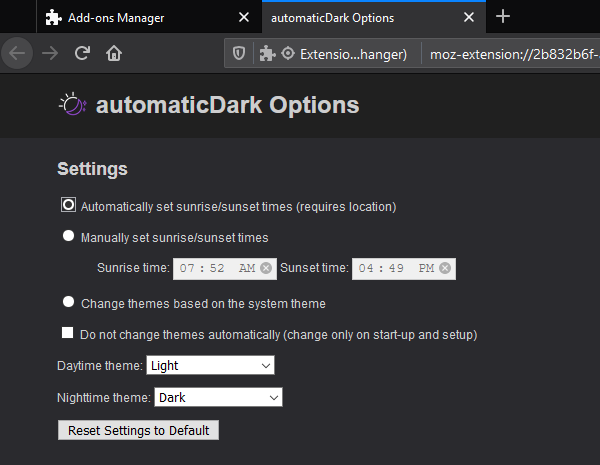600x465 pixels.
Task: Open the Nighttime theme dropdown
Action: tap(218, 397)
